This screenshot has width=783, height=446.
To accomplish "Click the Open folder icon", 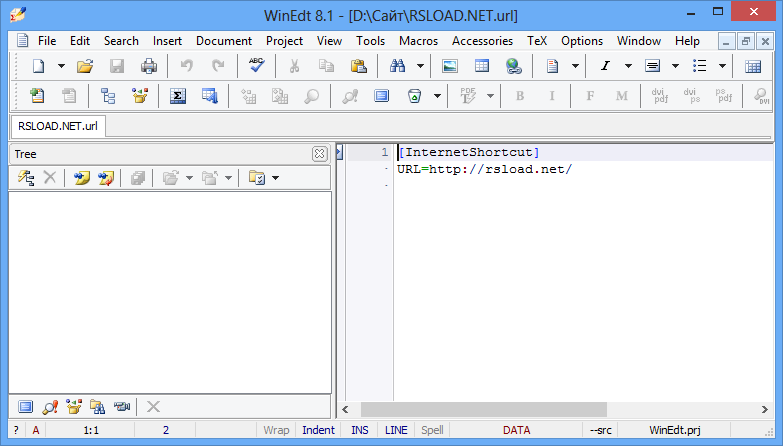I will point(85,66).
